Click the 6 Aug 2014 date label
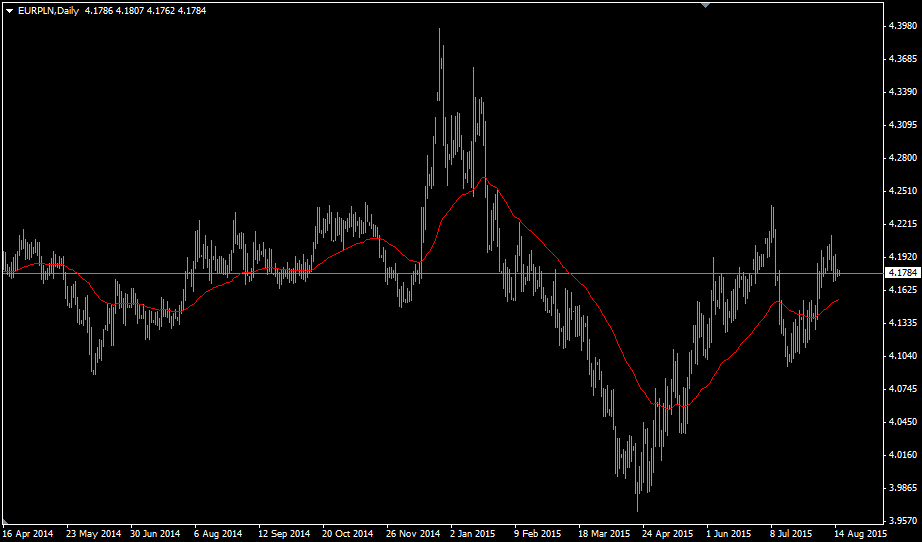The image size is (922, 542). coord(218,534)
